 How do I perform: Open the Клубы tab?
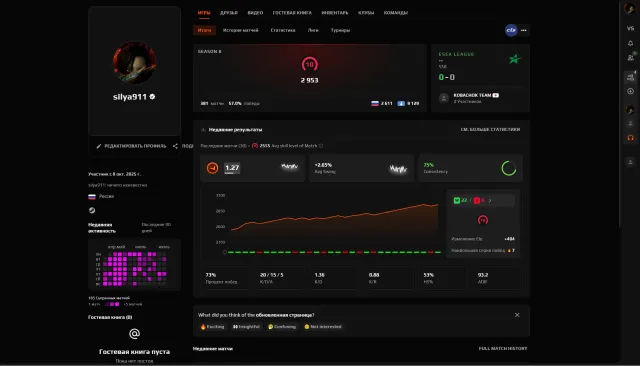[x=366, y=13]
